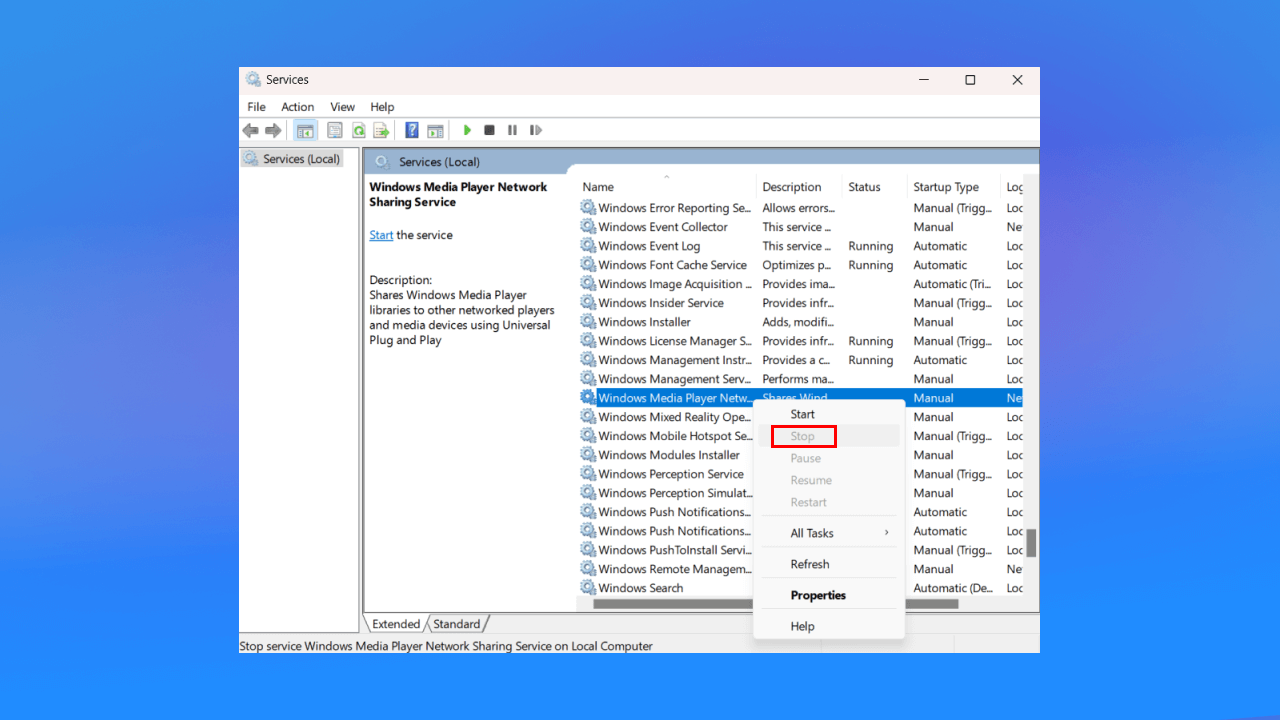The height and width of the screenshot is (720, 1280).
Task: Open the Help menu in menu bar
Action: (382, 107)
